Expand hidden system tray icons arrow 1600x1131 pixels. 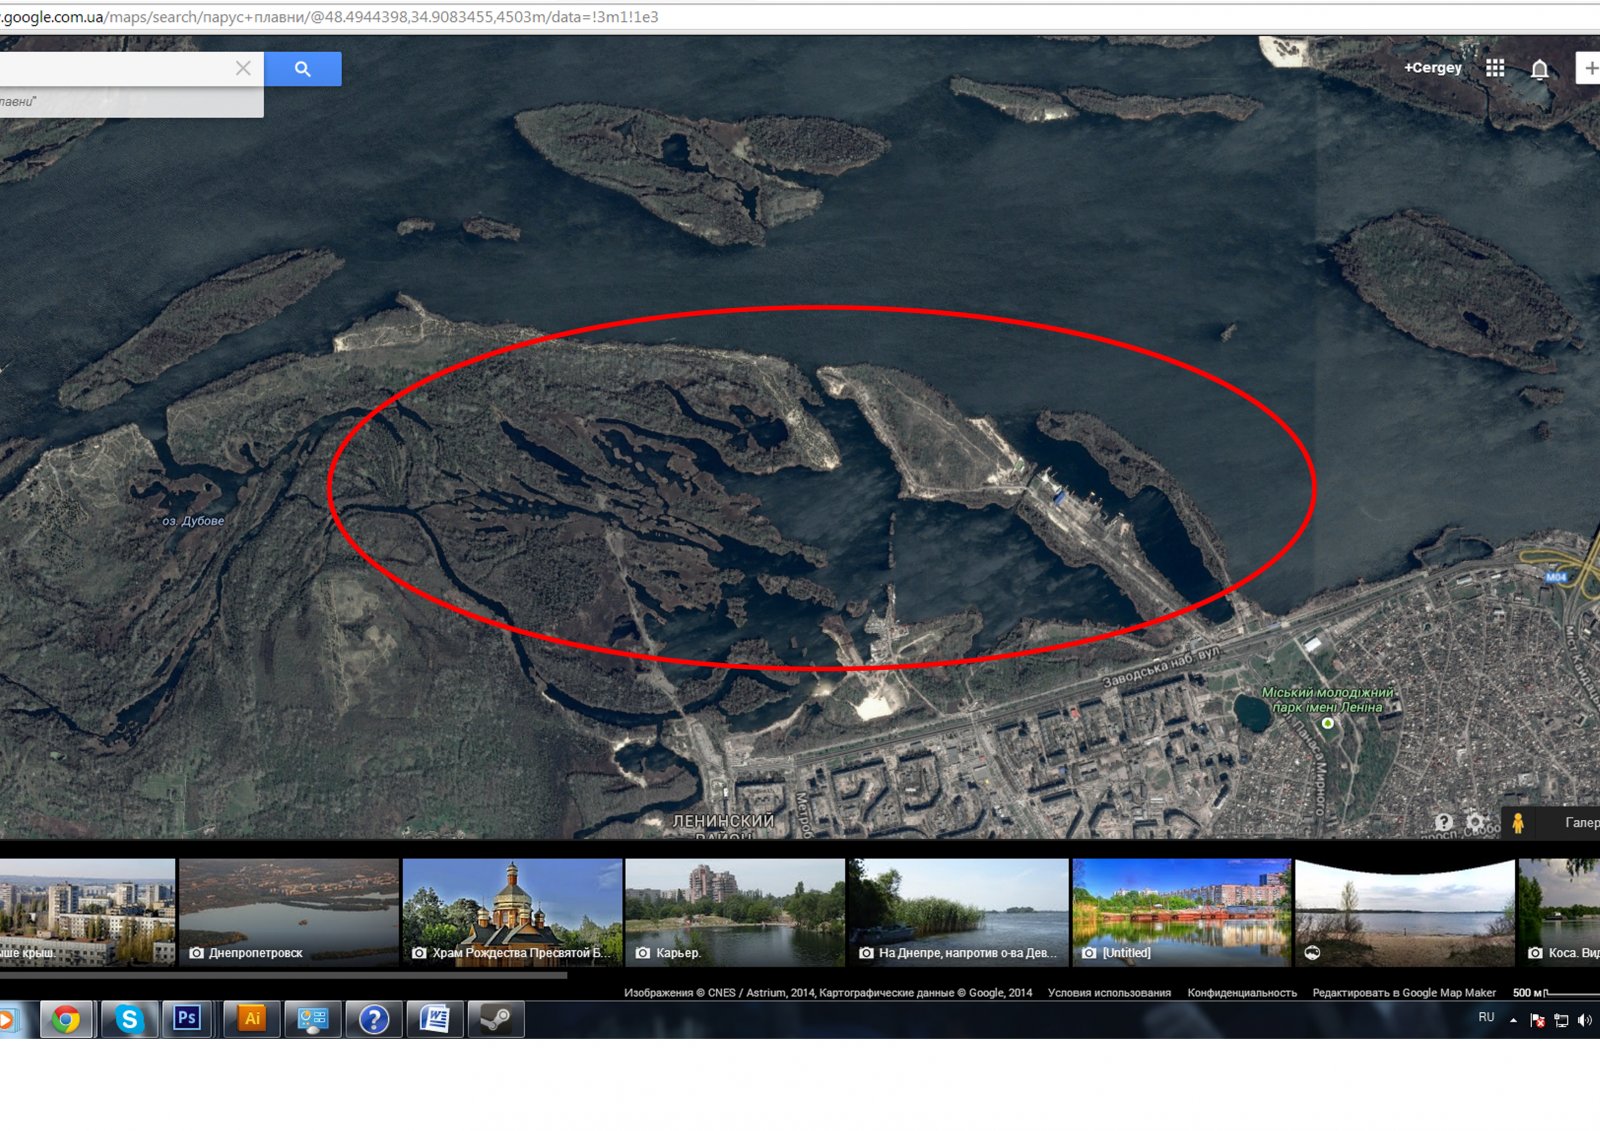pos(1513,1020)
